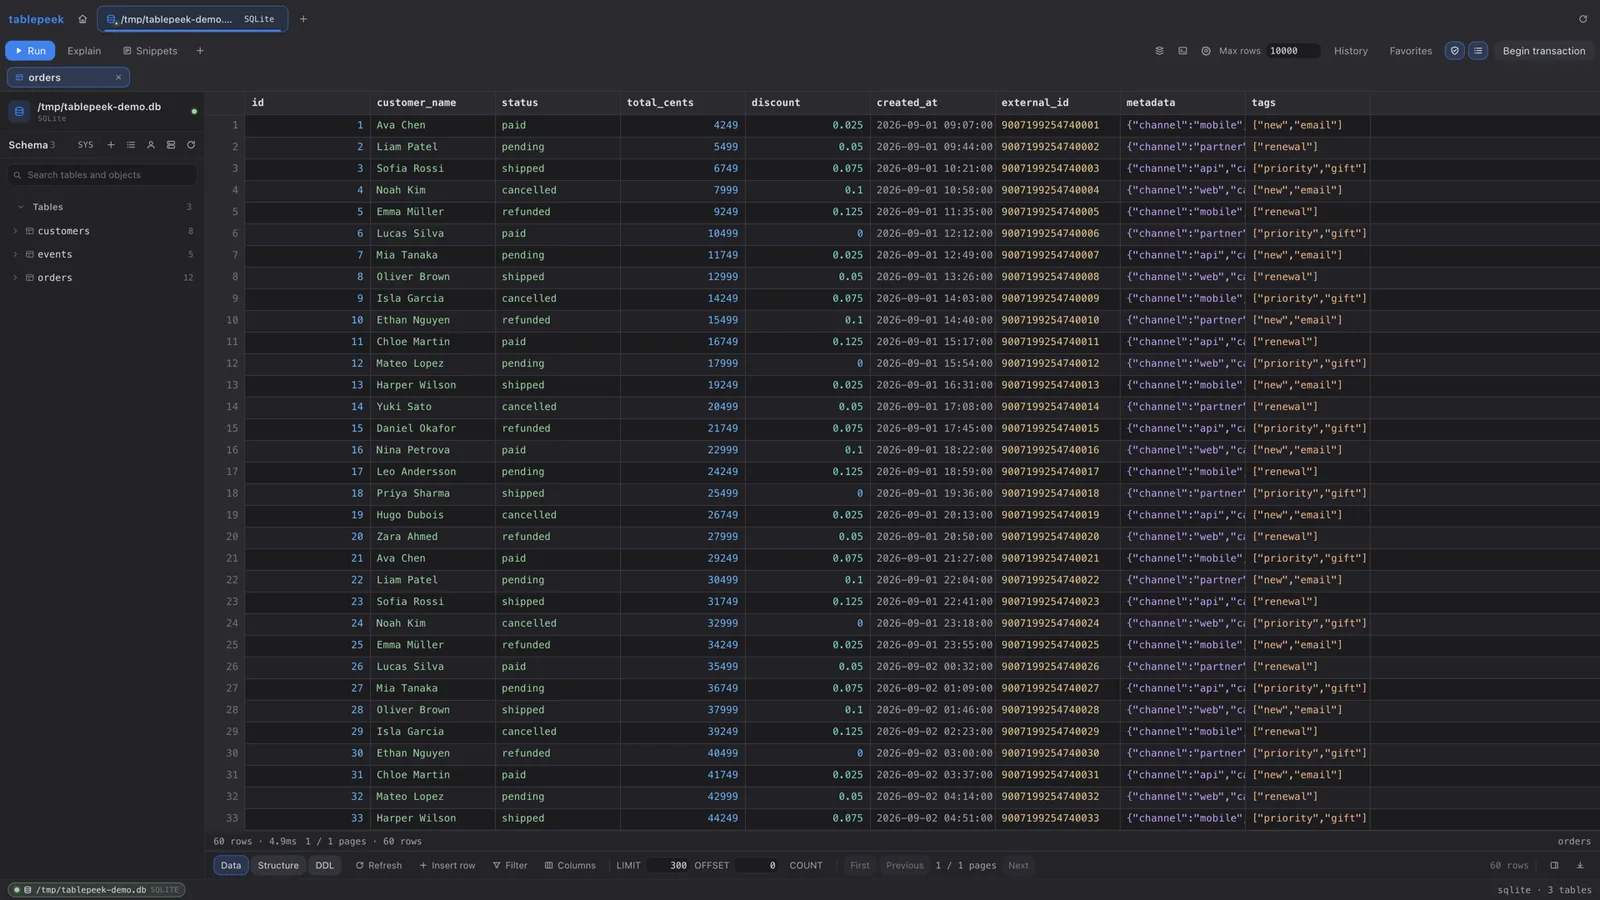Click Begin transaction
Viewport: 1600px width, 900px height.
(1543, 51)
